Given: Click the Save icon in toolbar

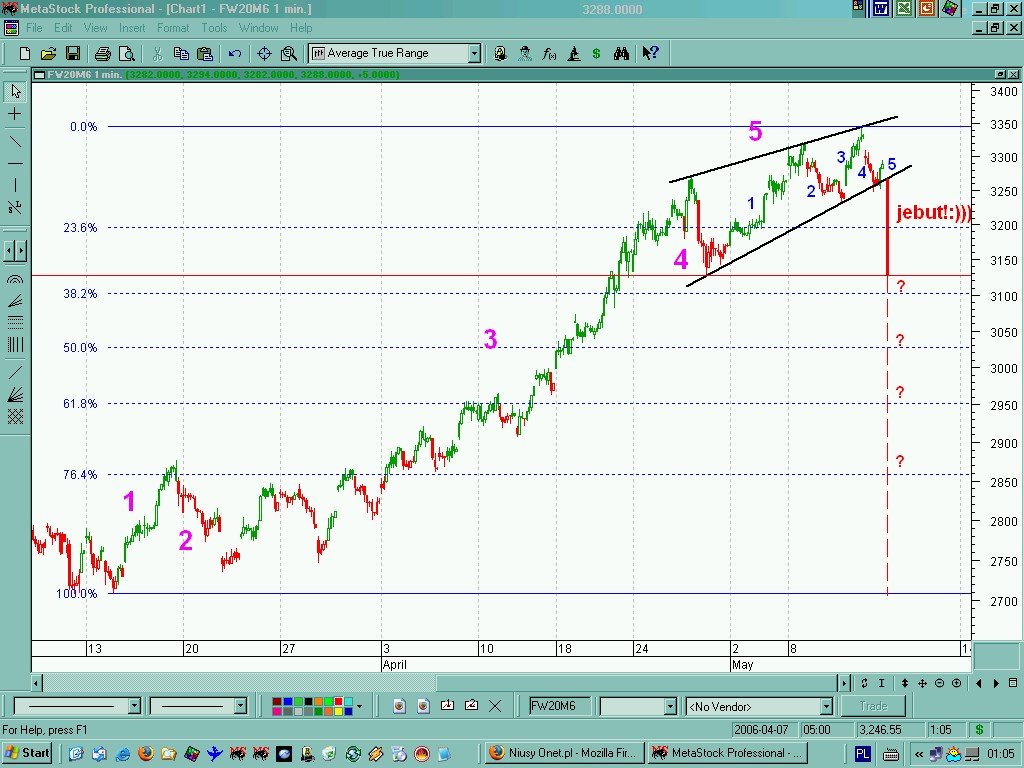Looking at the screenshot, I should pos(73,53).
